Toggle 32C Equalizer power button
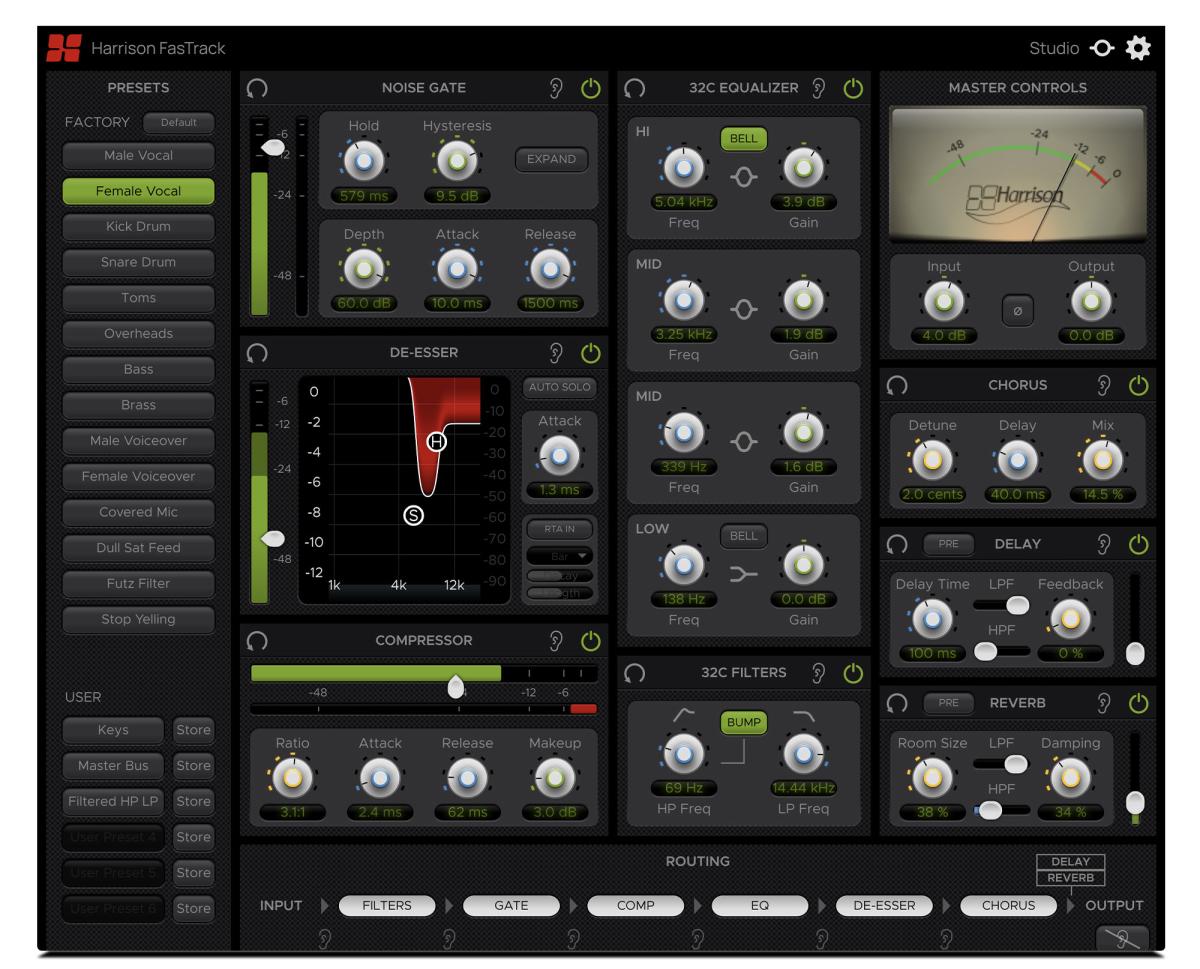Viewport: 1200px width, 969px height. (x=853, y=89)
